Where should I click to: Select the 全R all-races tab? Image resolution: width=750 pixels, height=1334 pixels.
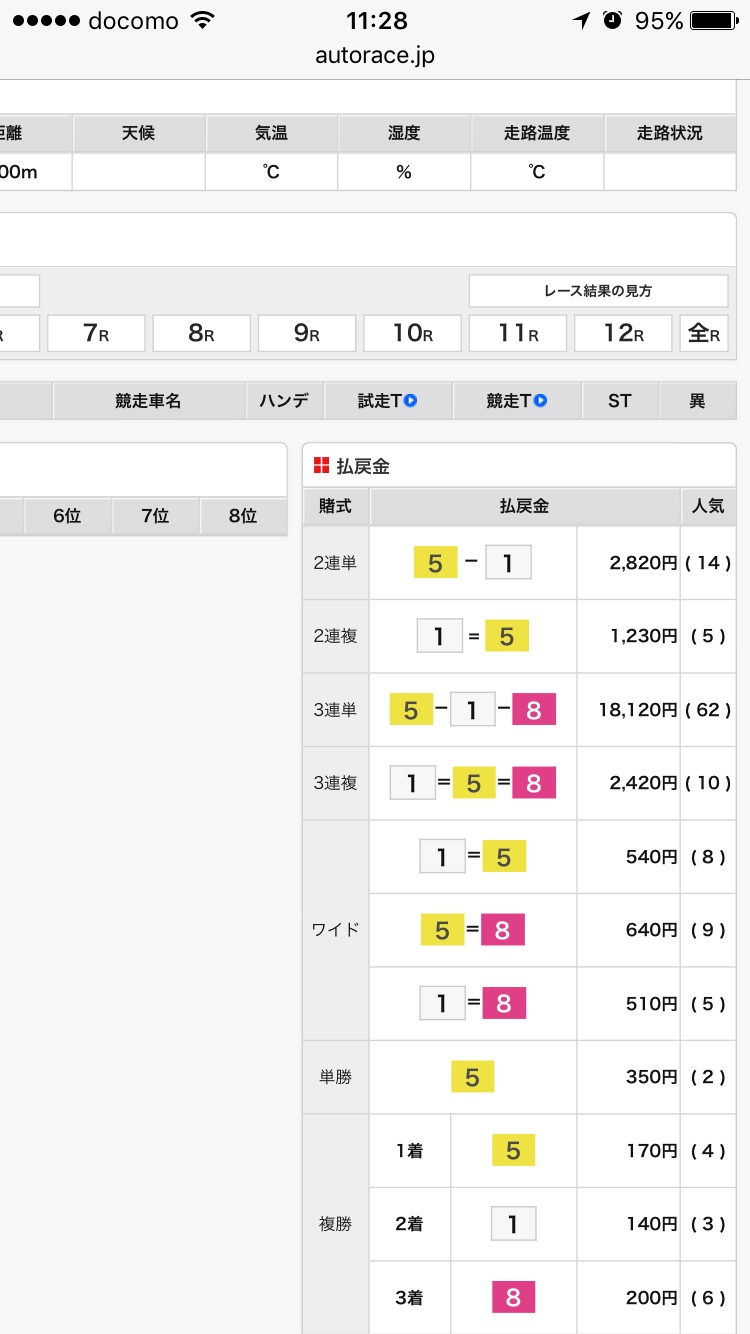point(704,333)
